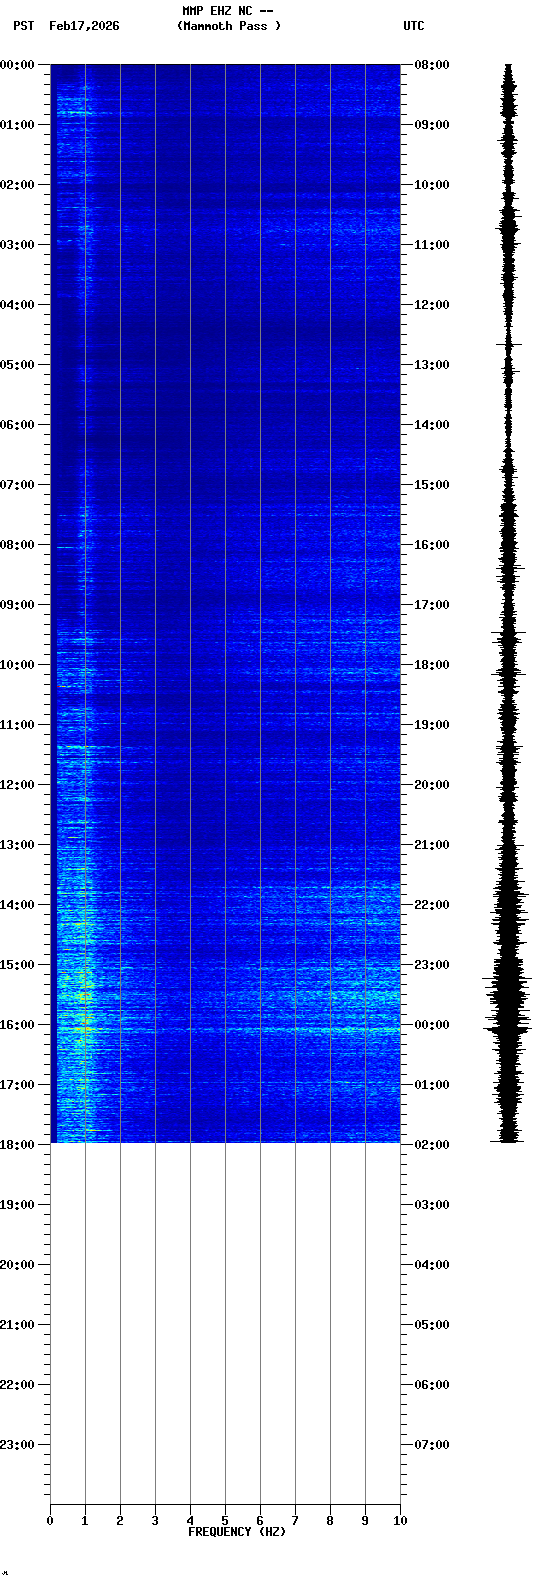Click the black seismogram waveform trace
Screen dimensions: 552x1584
click(509, 603)
